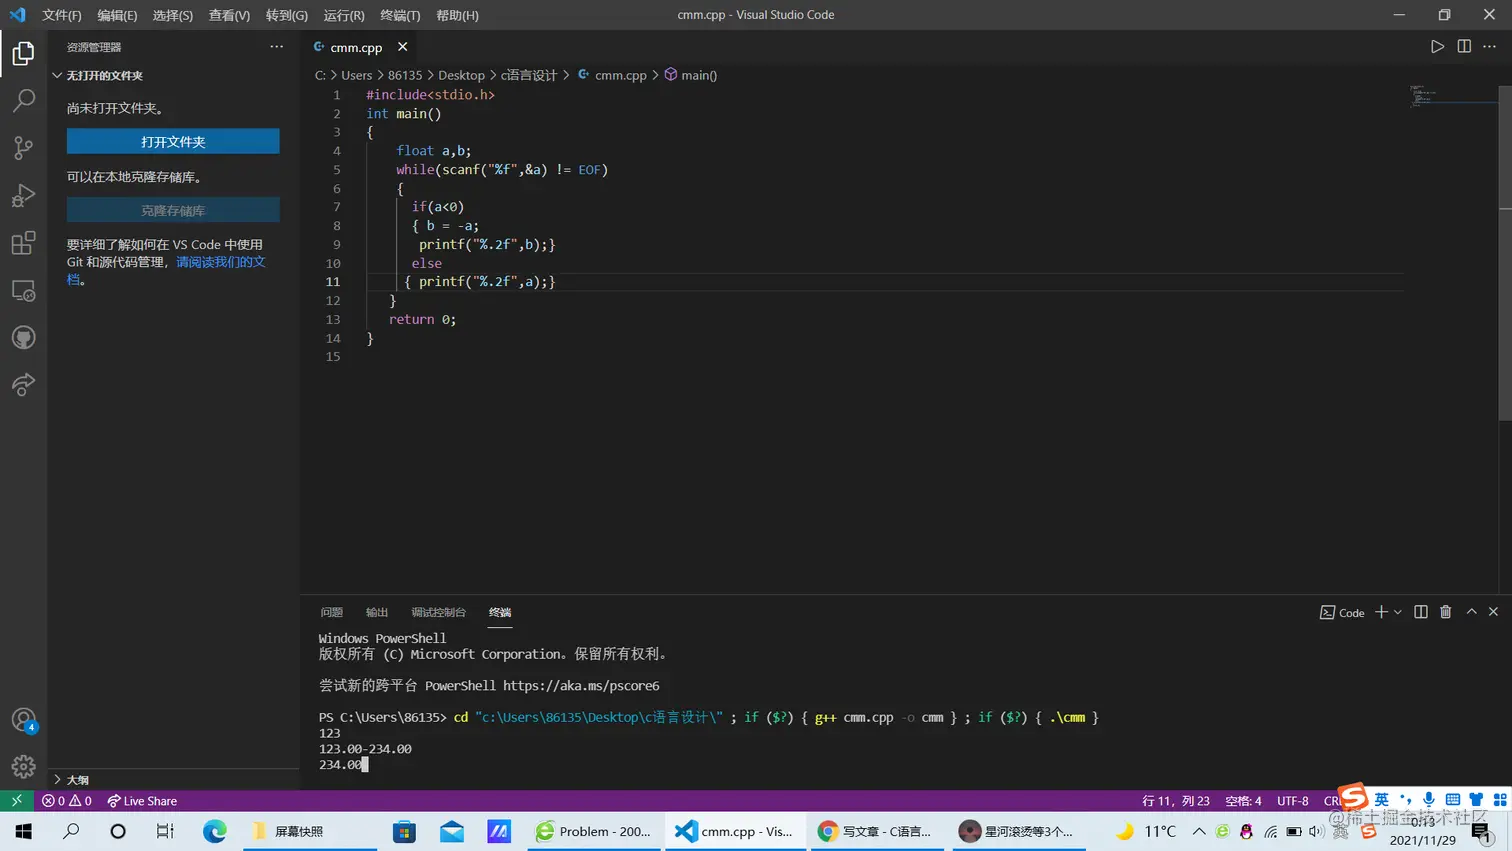Open the Manage gear menu
The height and width of the screenshot is (851, 1512).
point(23,767)
